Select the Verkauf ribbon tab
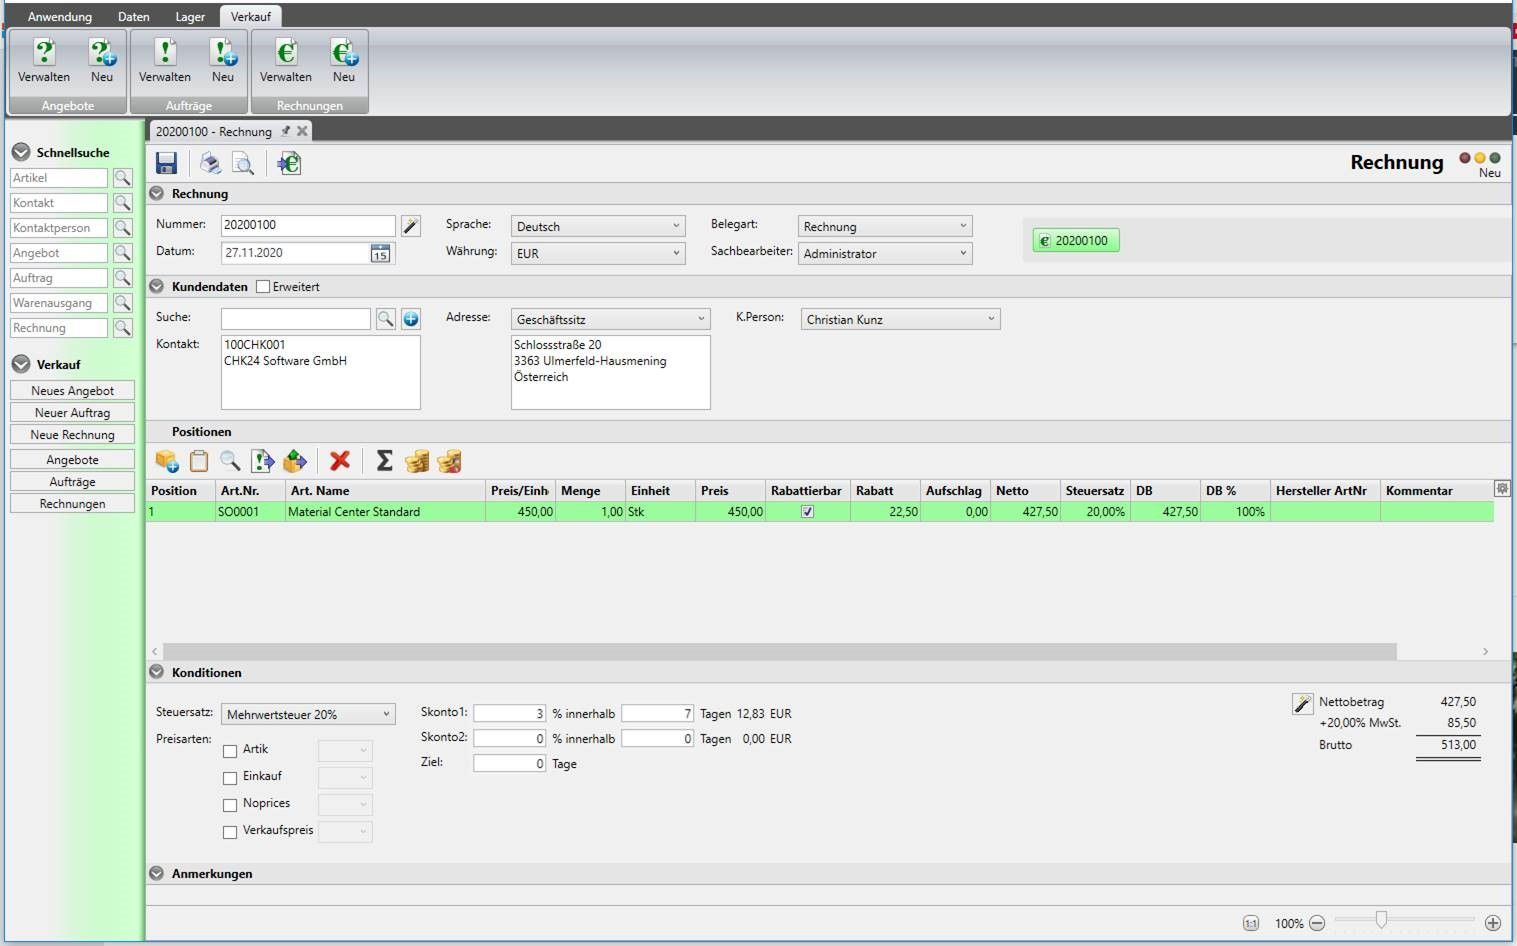Image resolution: width=1517 pixels, height=946 pixels. pyautogui.click(x=251, y=16)
